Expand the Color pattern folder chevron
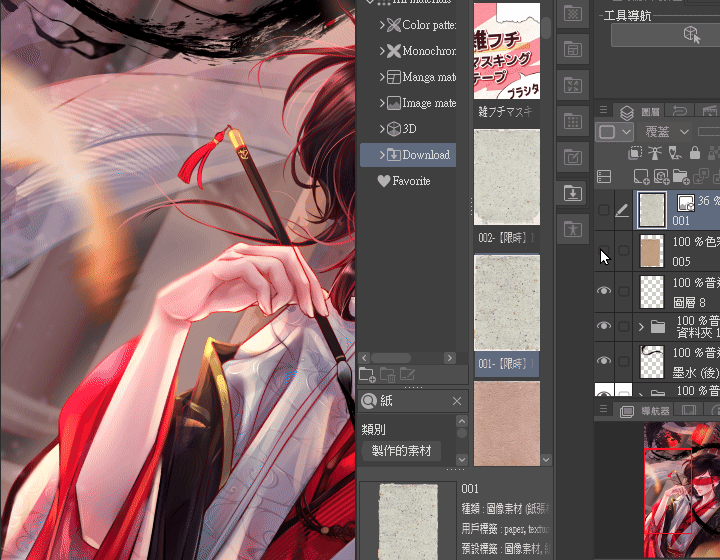Screen dimensions: 720x560 tap(382, 25)
